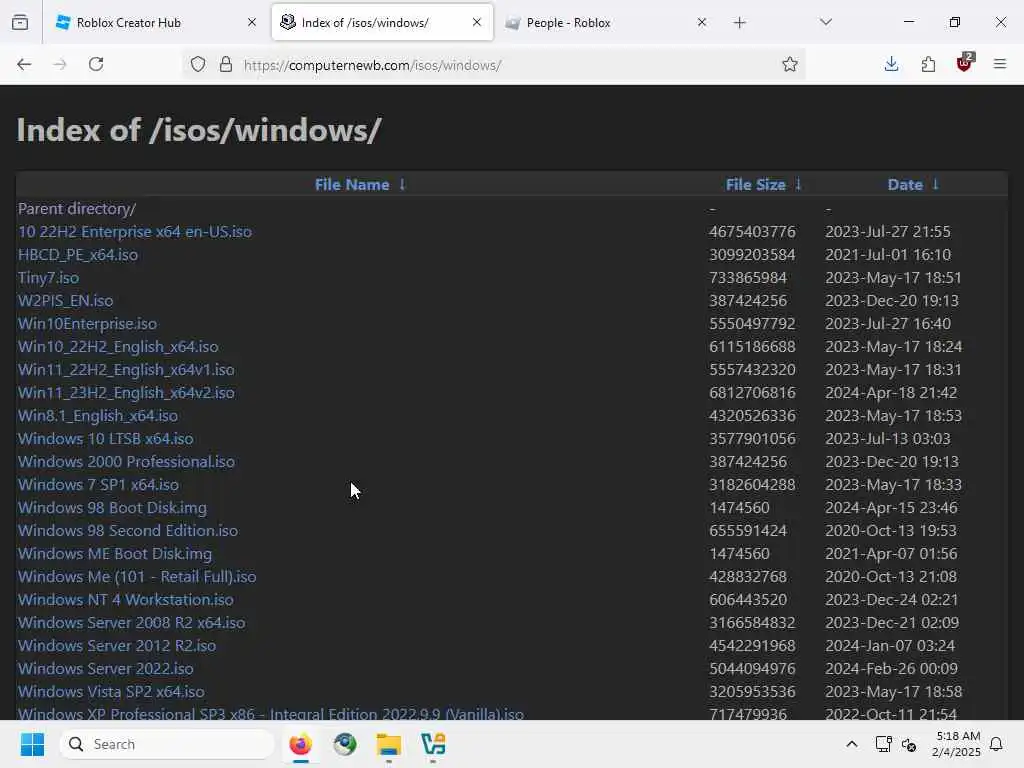Image resolution: width=1024 pixels, height=768 pixels.
Task: Open Win10Enterprise.iso link
Action: coord(88,324)
